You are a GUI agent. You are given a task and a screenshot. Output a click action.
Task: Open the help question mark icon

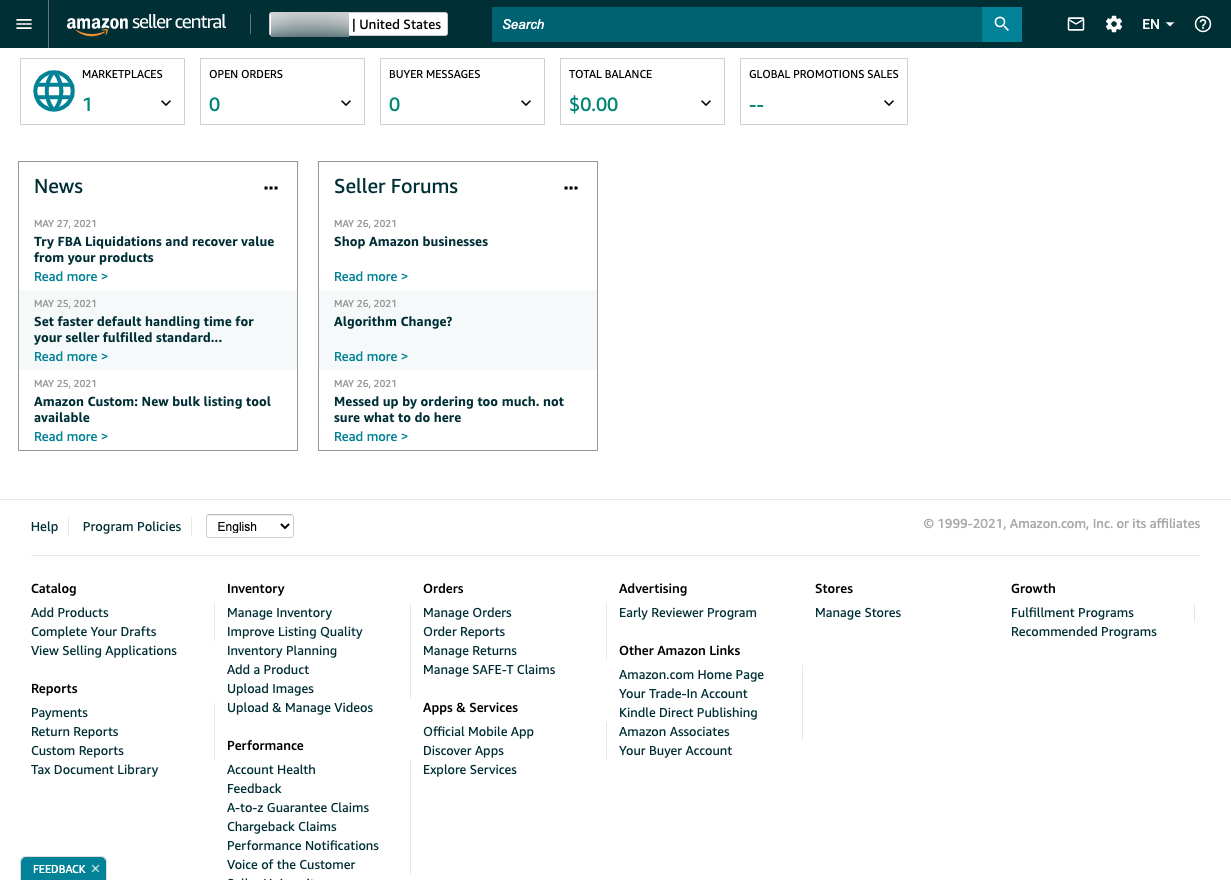[x=1203, y=24]
